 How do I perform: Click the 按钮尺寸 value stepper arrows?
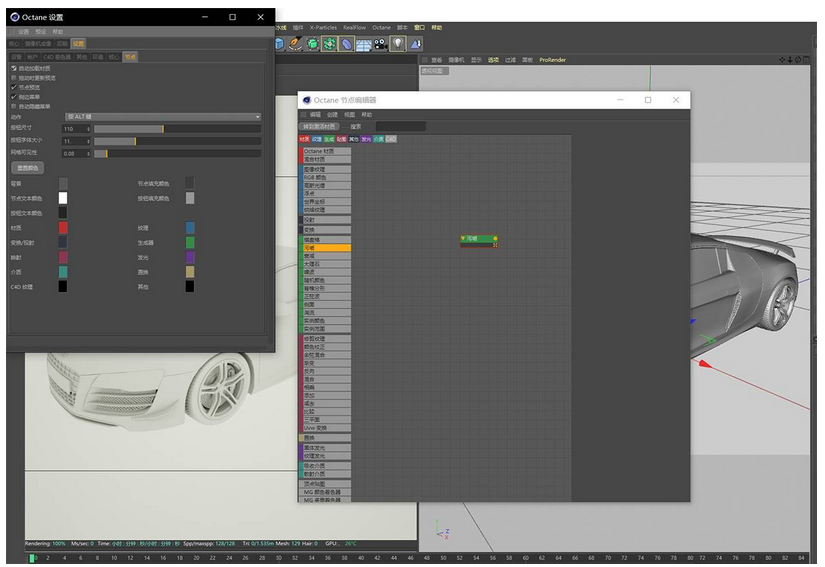(x=88, y=129)
